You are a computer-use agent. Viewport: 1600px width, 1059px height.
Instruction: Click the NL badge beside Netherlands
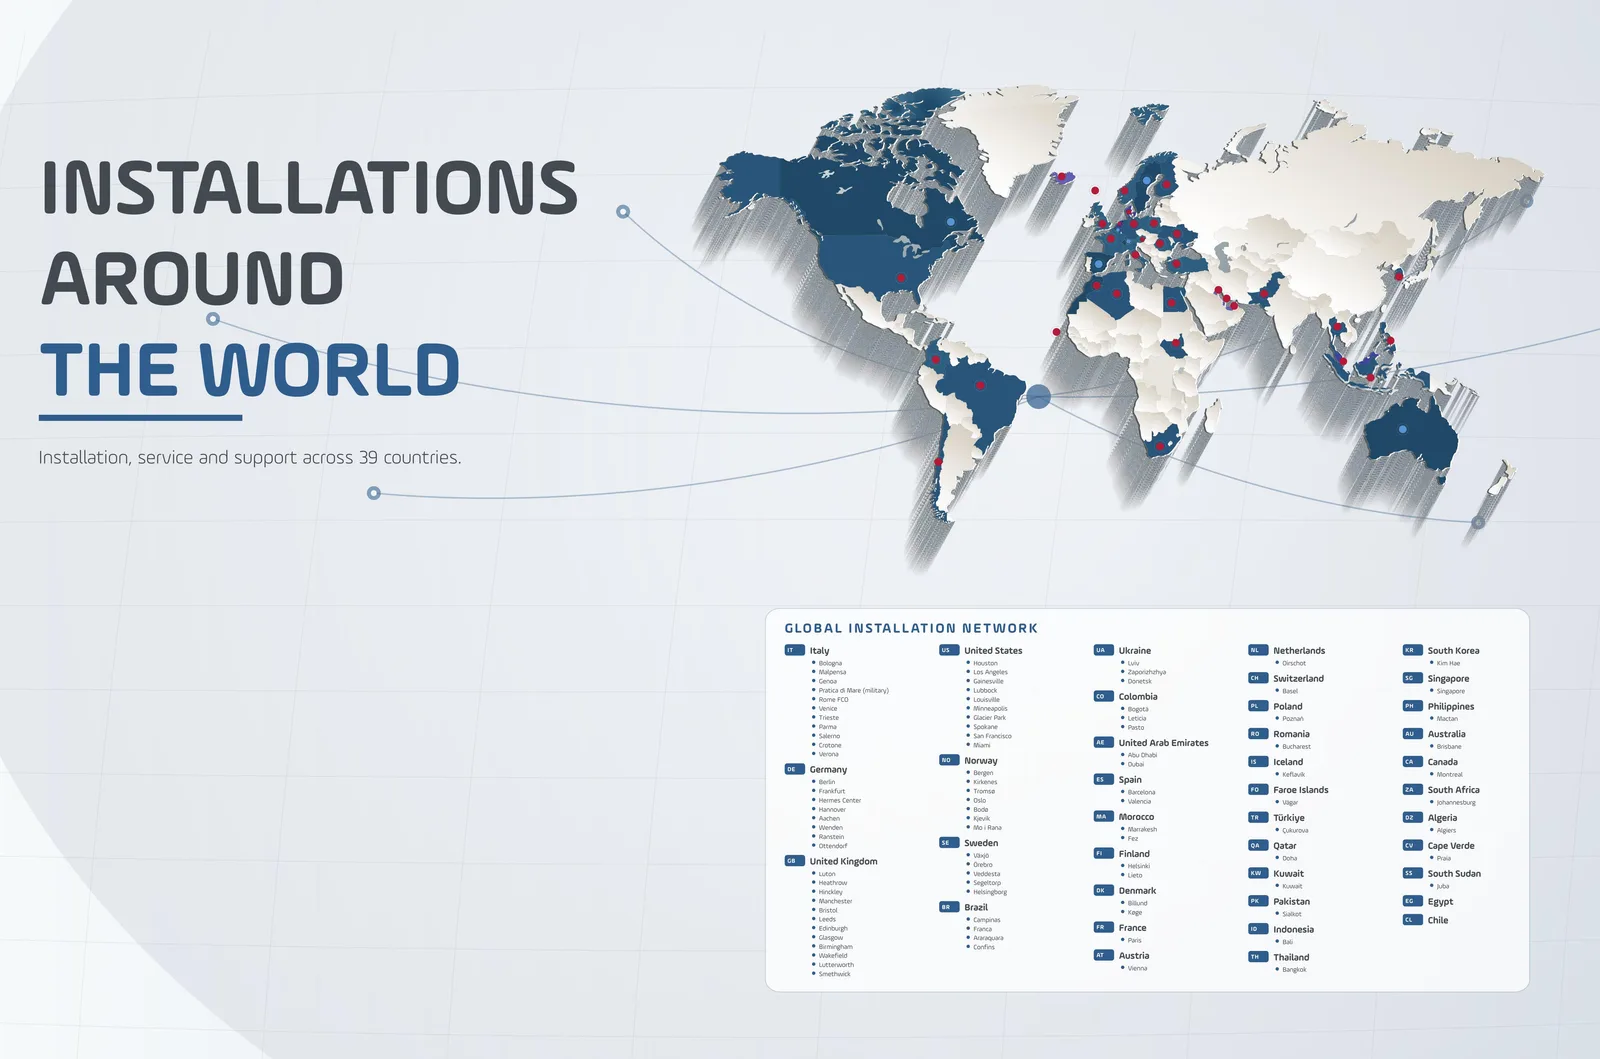[x=1258, y=650]
